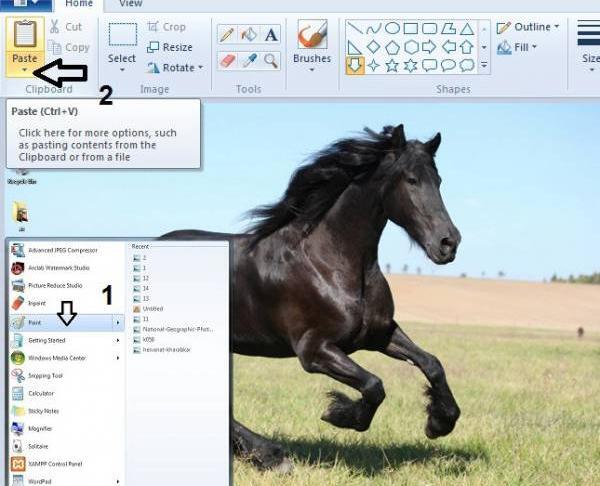This screenshot has width=600, height=486.
Task: Choose the Four-point star shape
Action: (x=373, y=65)
